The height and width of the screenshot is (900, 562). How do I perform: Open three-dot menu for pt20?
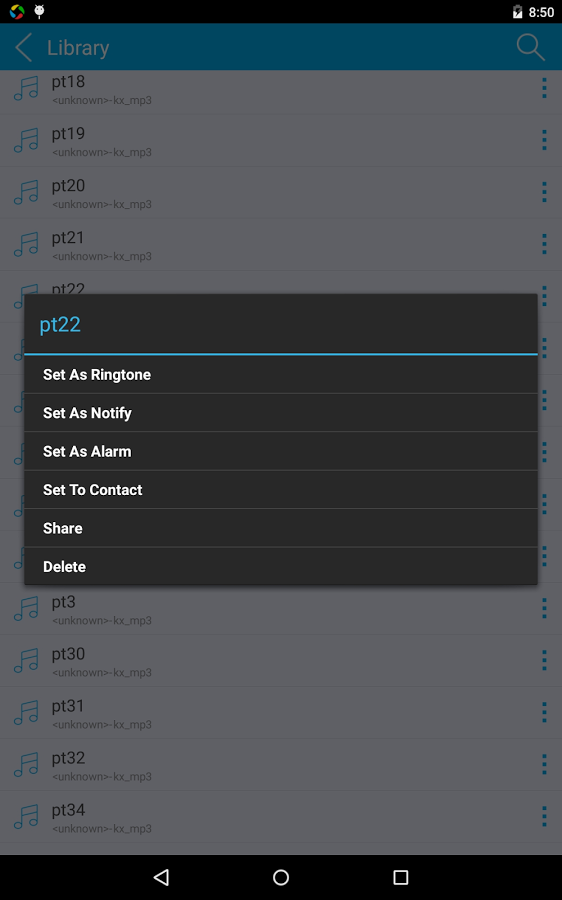544,192
